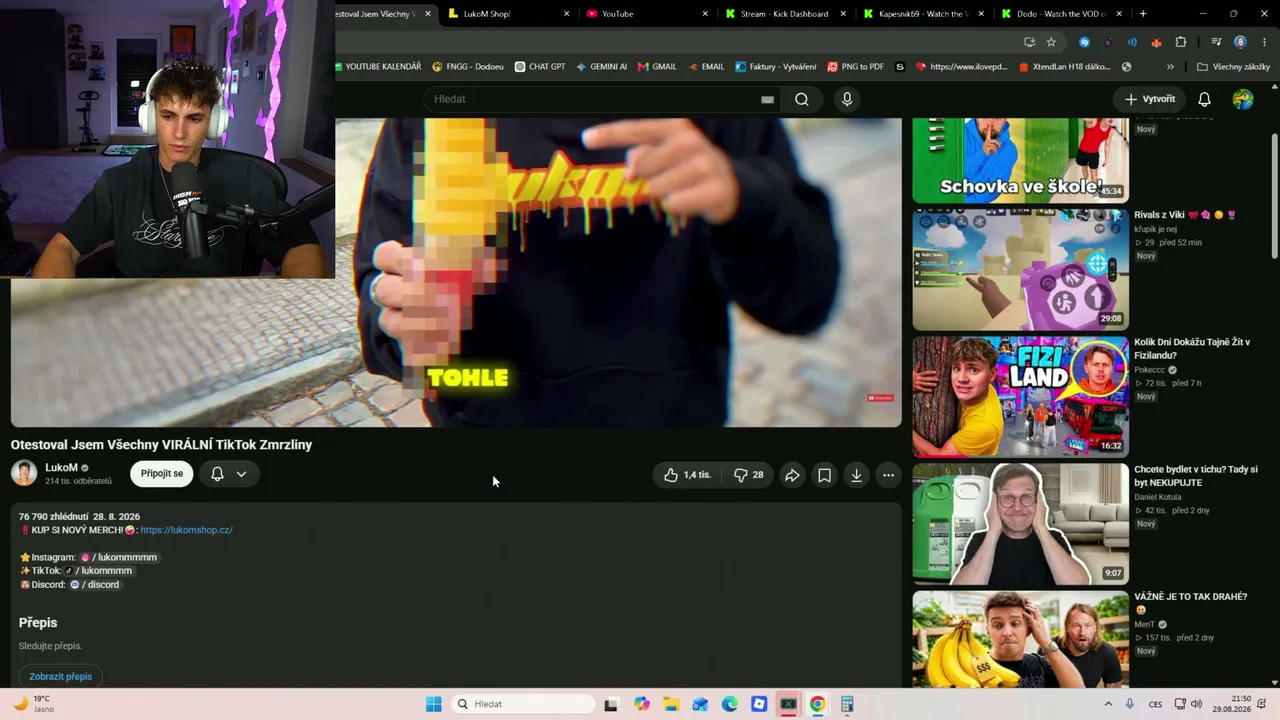Screen dimensions: 1280x720
Task: Open the TikTok lukommmm link
Action: click(99, 571)
